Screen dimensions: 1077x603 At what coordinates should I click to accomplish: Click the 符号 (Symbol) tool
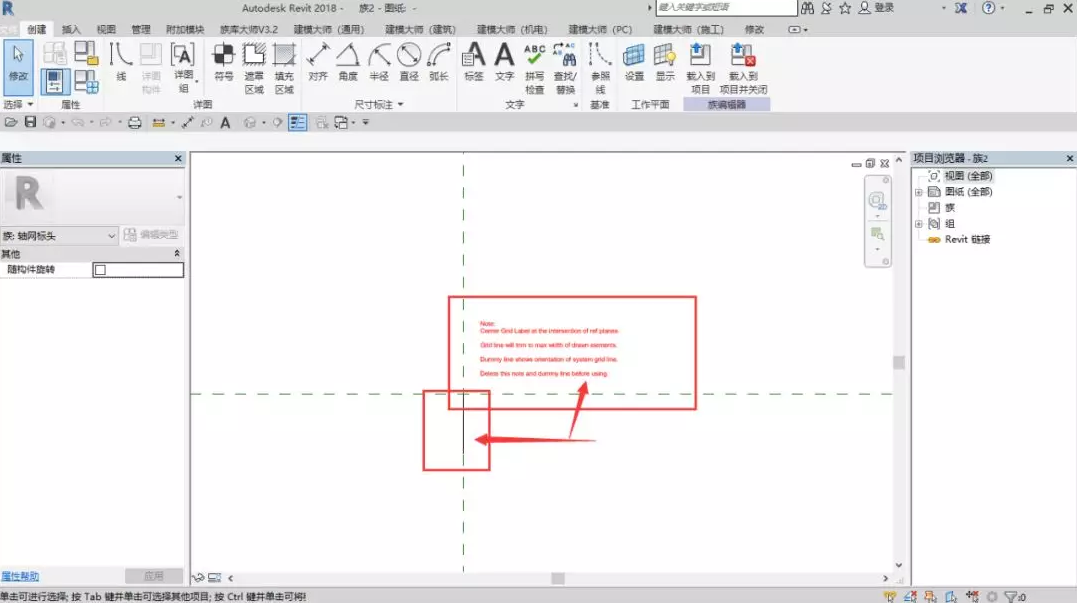tap(224, 61)
